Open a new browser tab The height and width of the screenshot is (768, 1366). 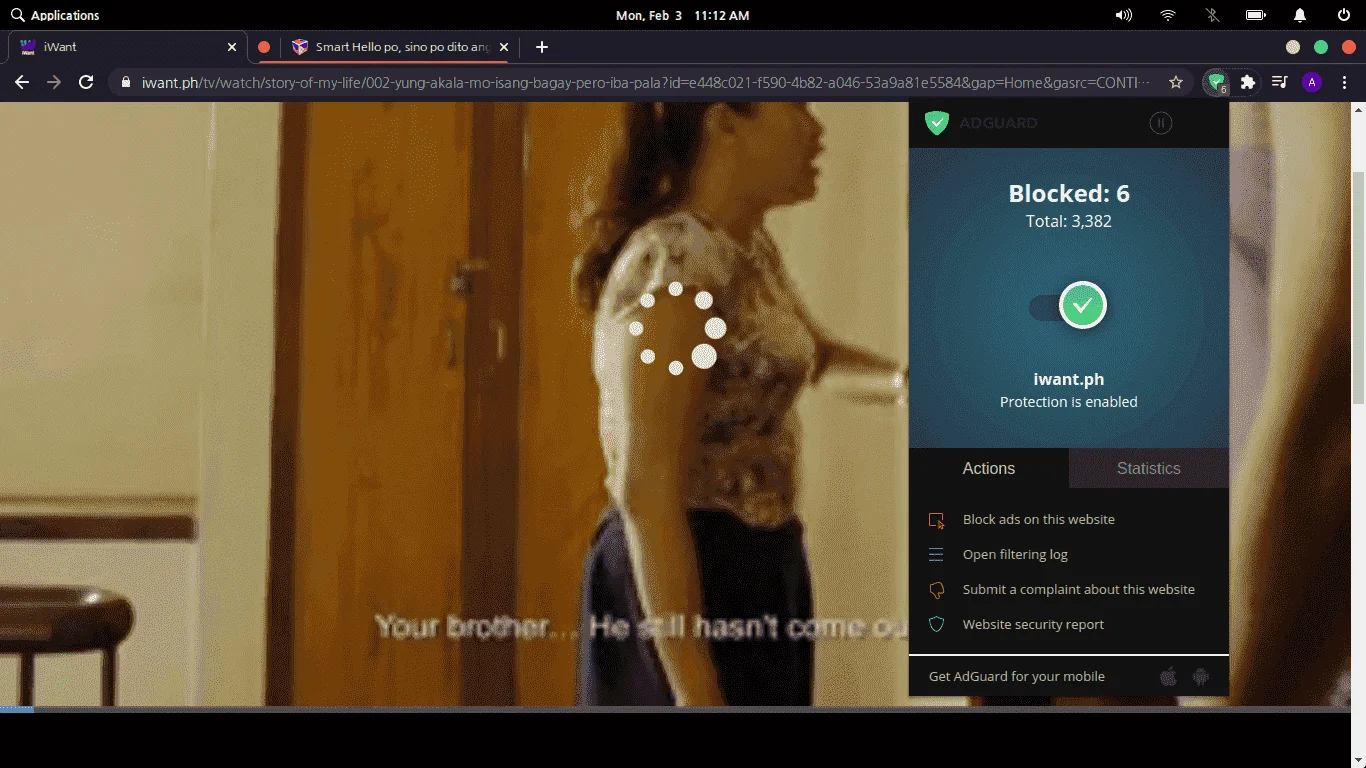pos(541,47)
